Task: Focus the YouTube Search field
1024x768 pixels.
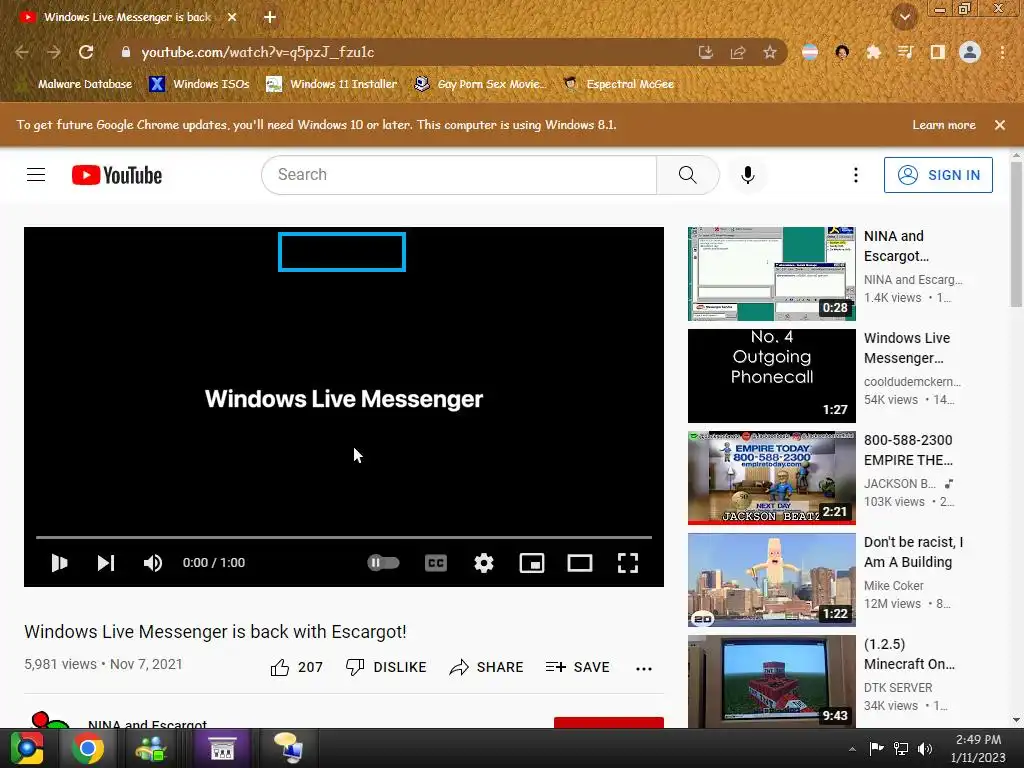Action: coord(459,175)
